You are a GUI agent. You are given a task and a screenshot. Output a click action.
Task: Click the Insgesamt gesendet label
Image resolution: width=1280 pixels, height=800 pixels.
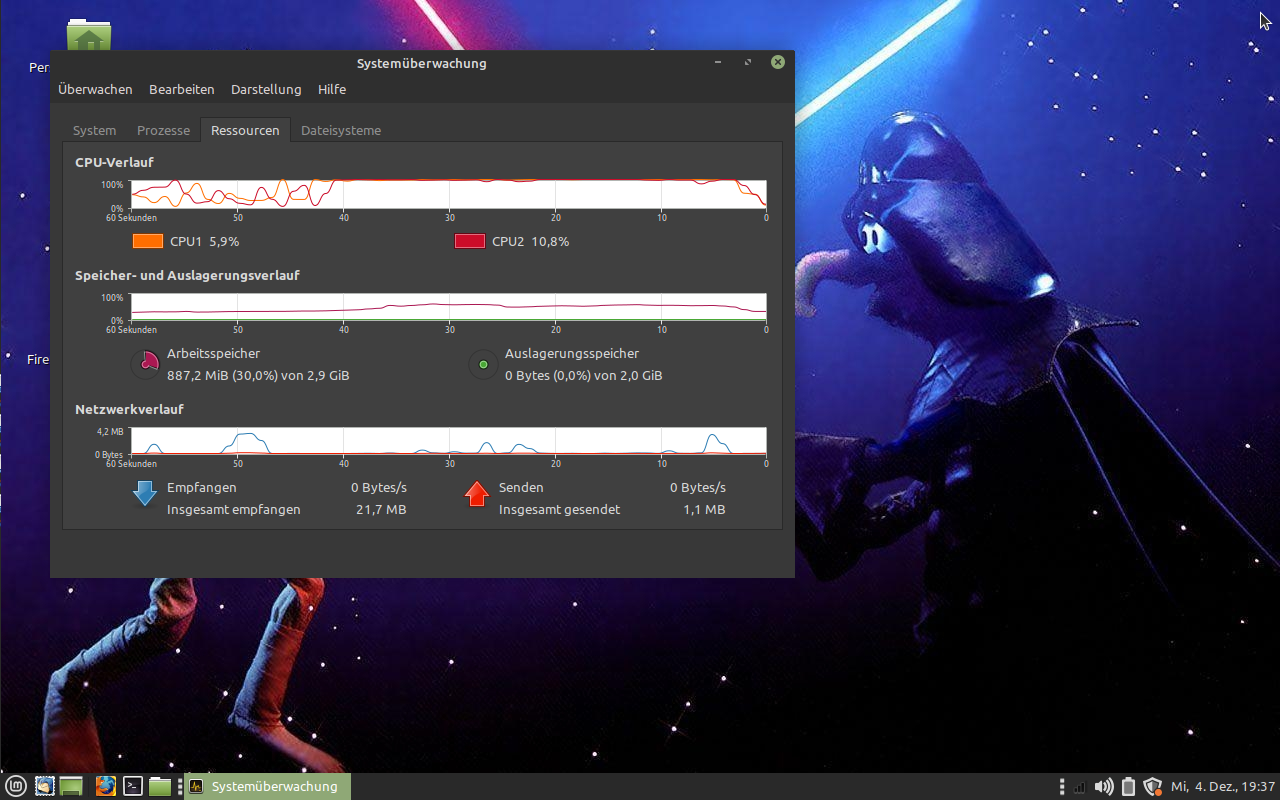coord(560,510)
